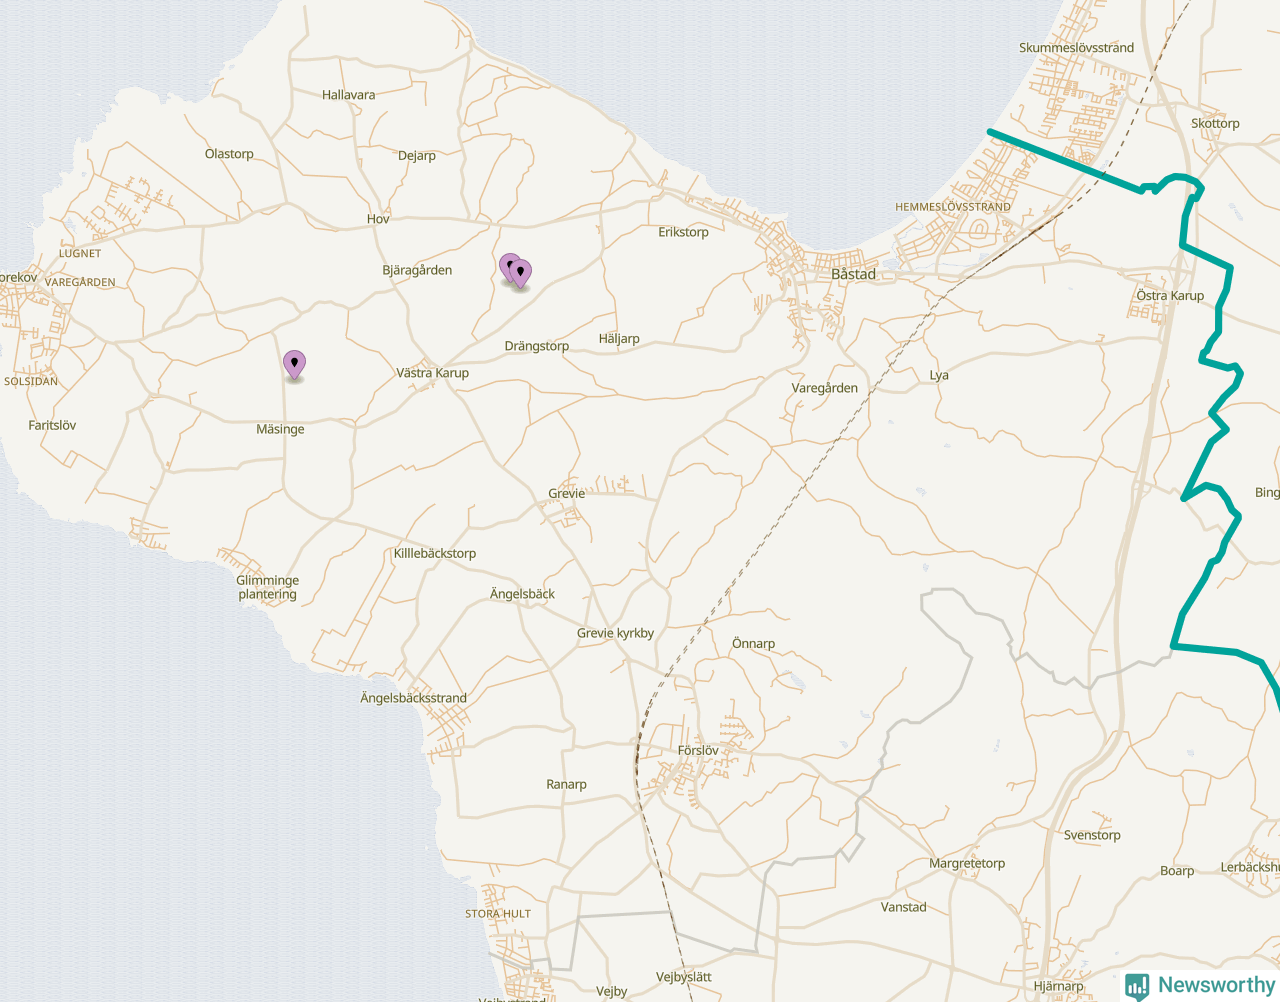Click the Mäsinge village label

click(x=280, y=429)
